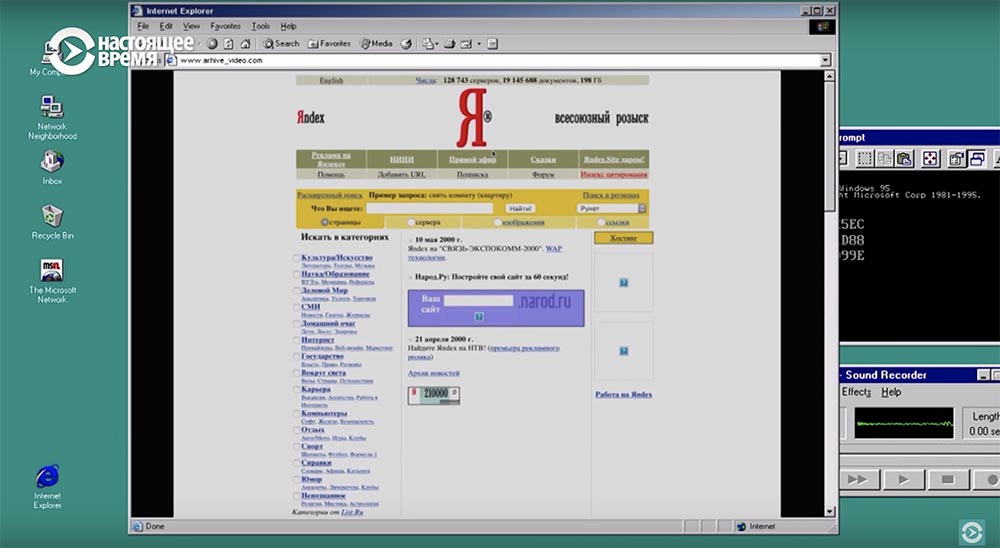Image resolution: width=1000 pixels, height=548 pixels.
Task: Click the History icon in IE toolbar
Action: pos(406,44)
